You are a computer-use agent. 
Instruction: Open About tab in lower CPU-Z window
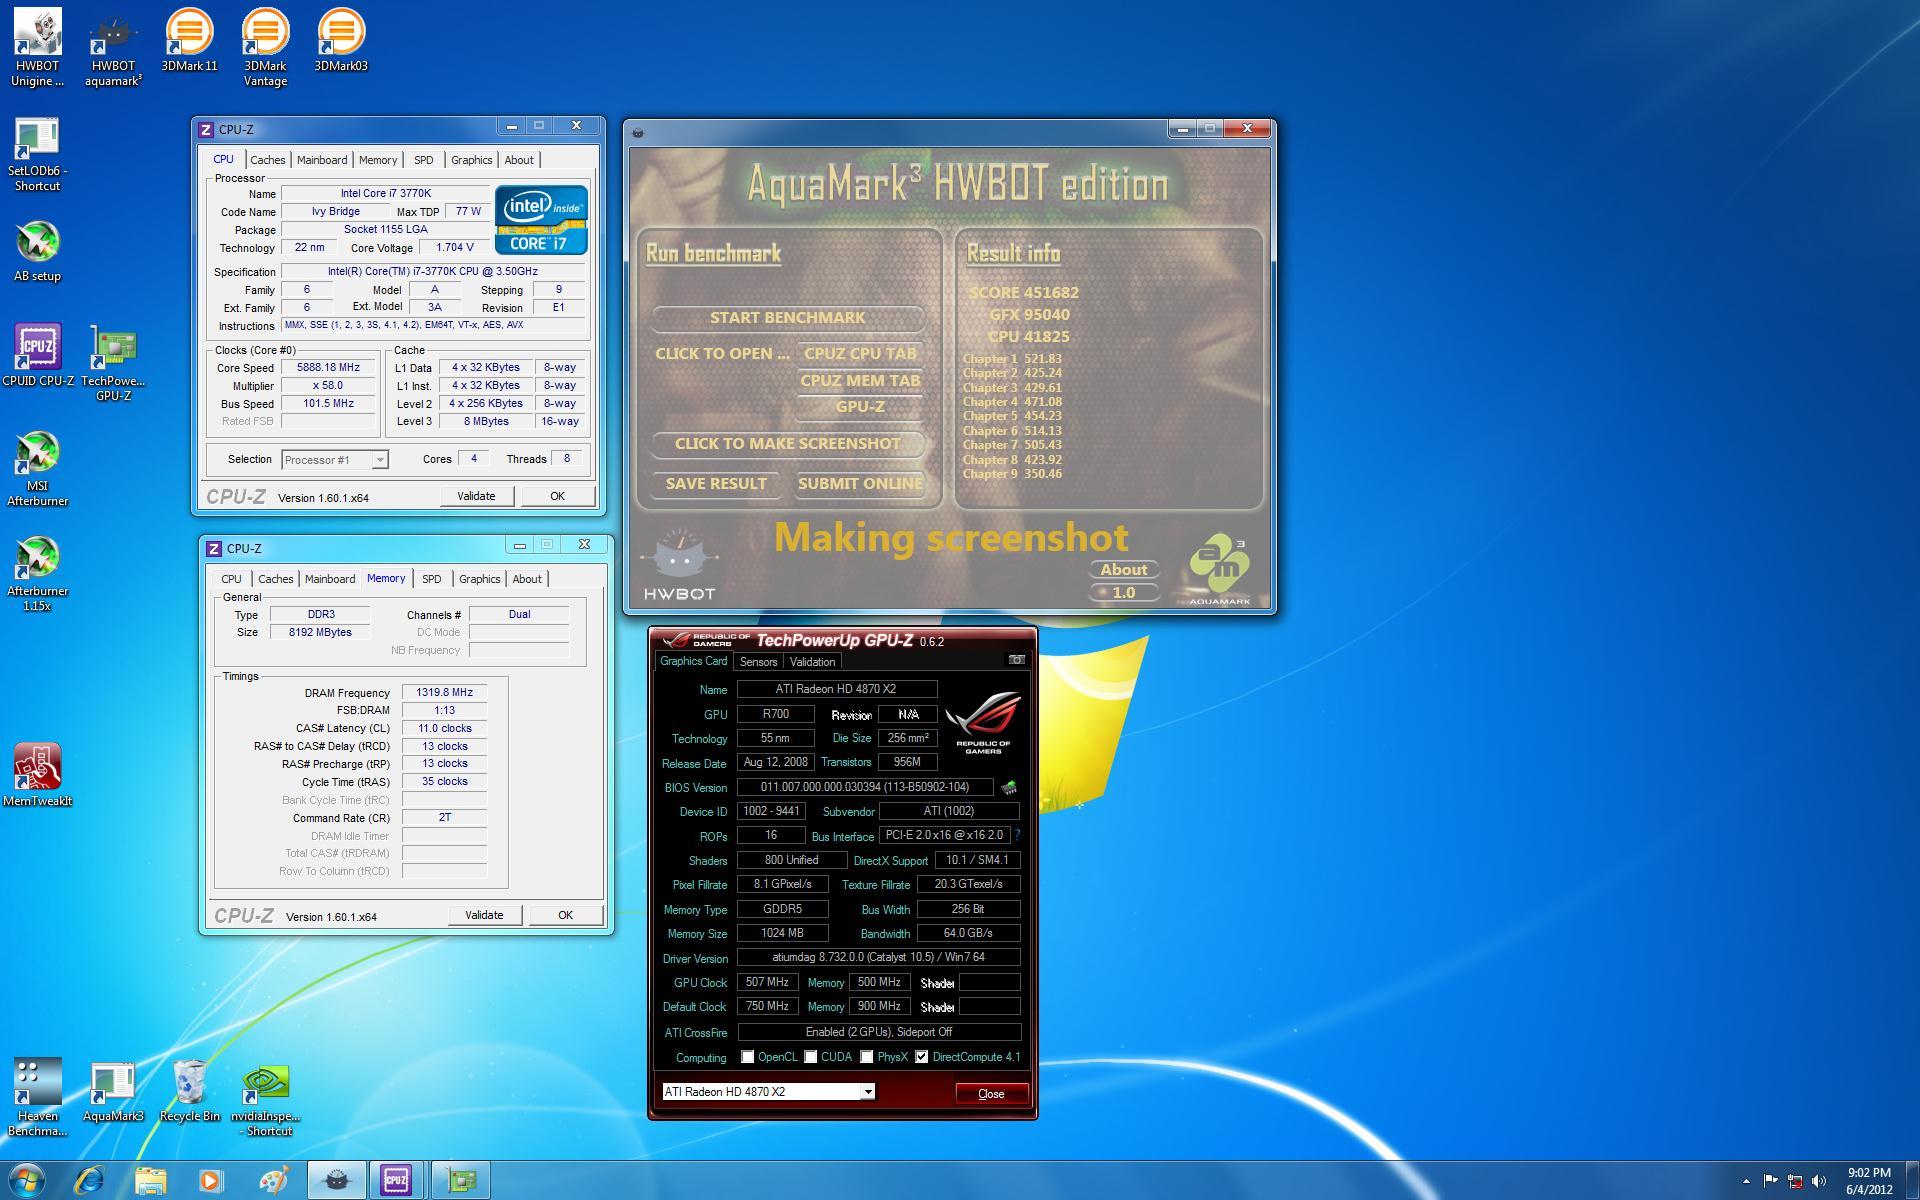pos(527,579)
